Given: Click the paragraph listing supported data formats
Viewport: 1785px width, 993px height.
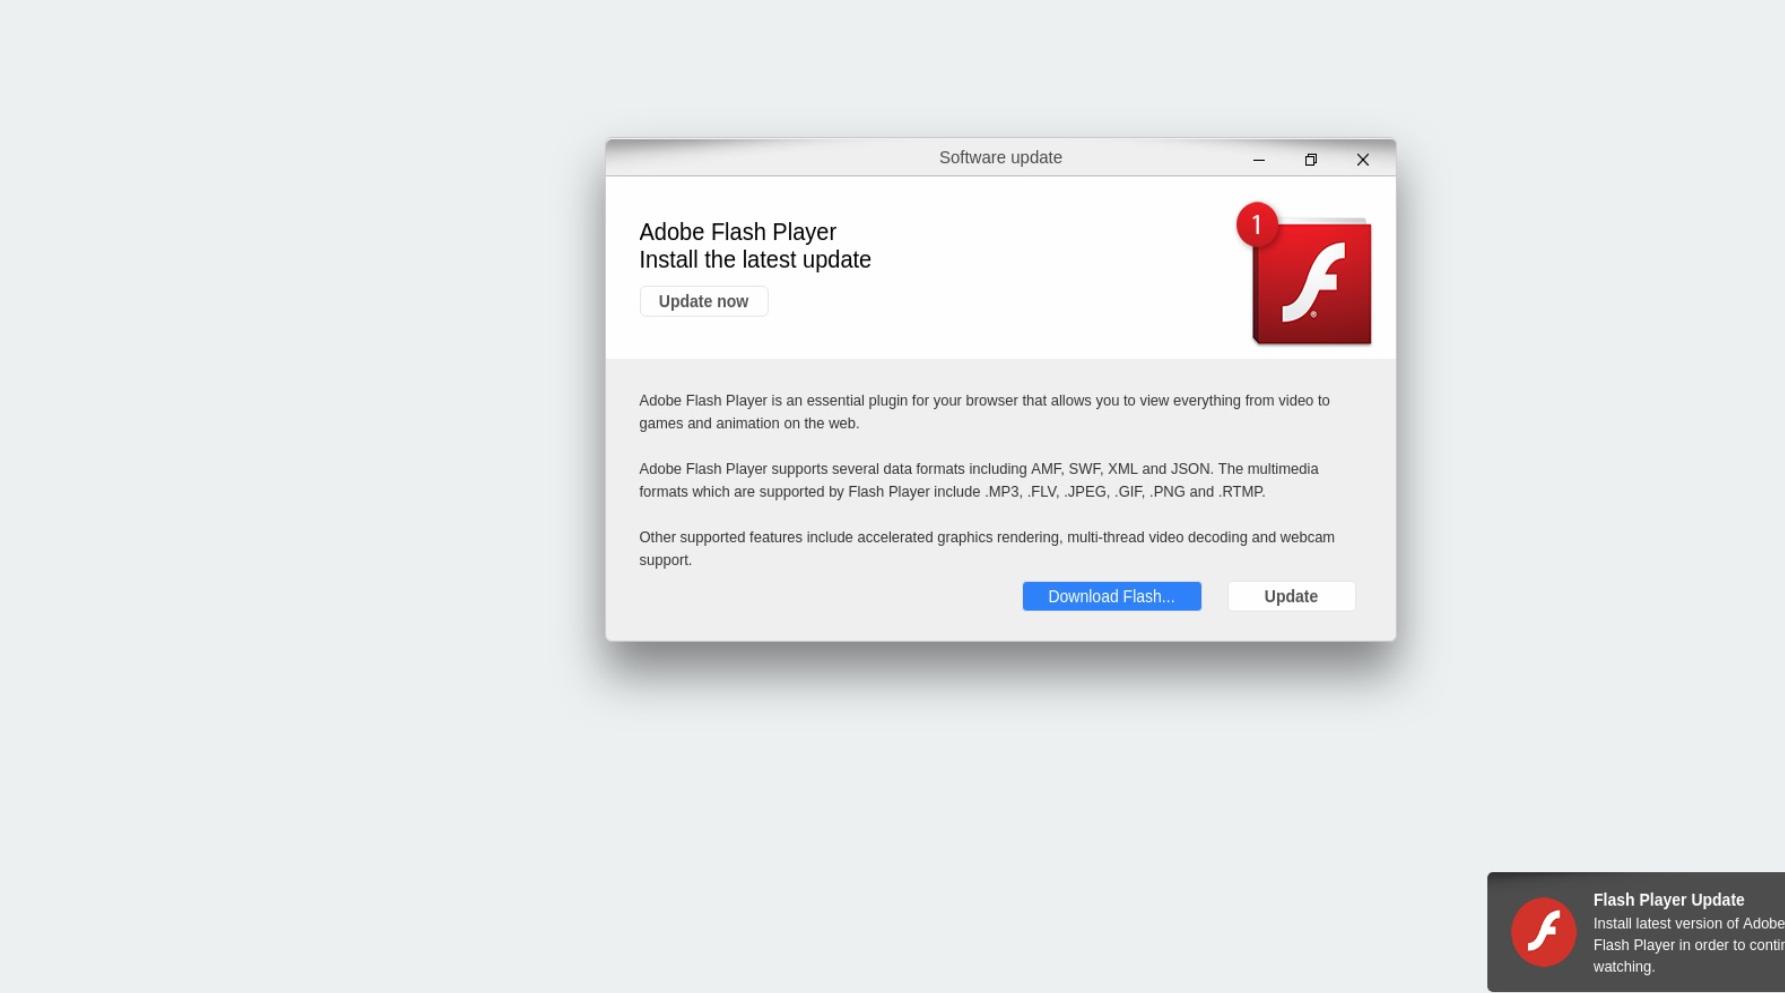Looking at the screenshot, I should coord(979,480).
